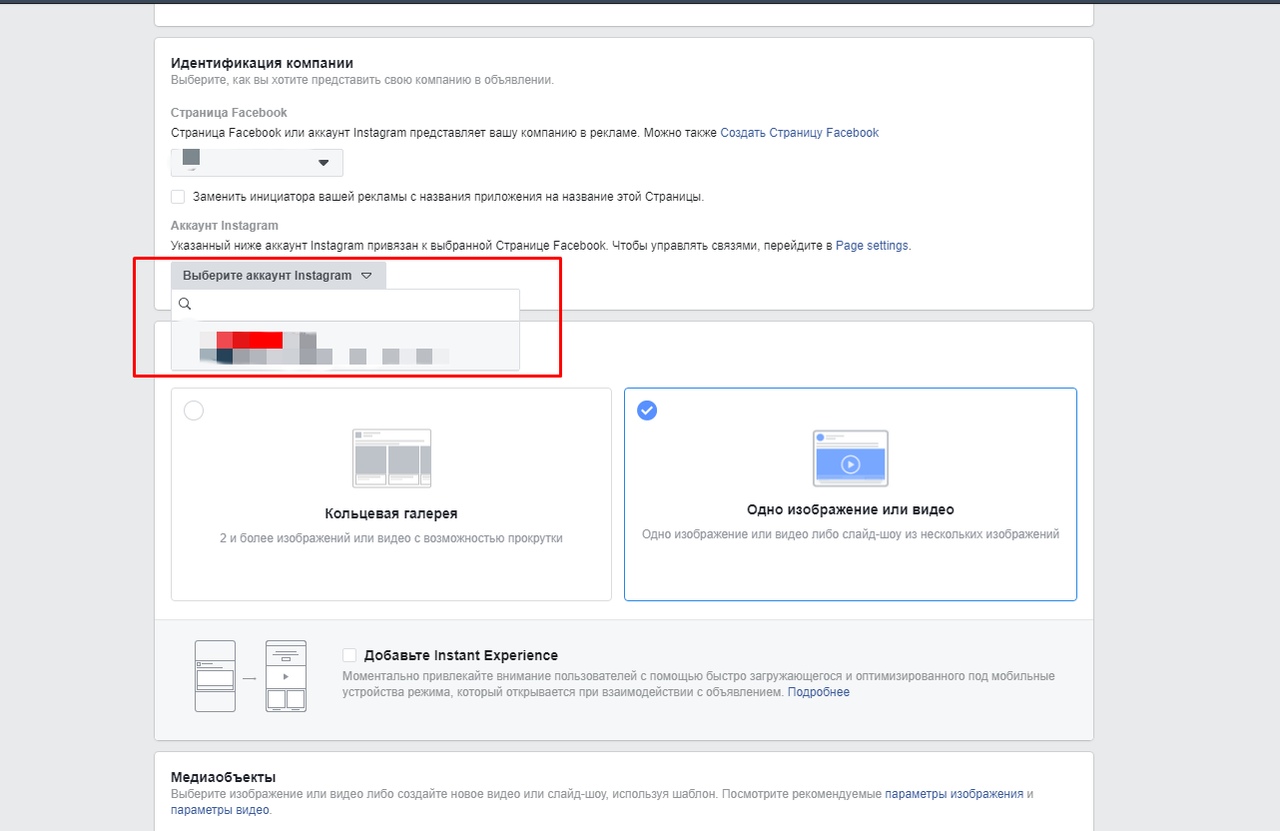Click the single image or video illustration
The width and height of the screenshot is (1280, 831).
[850, 458]
